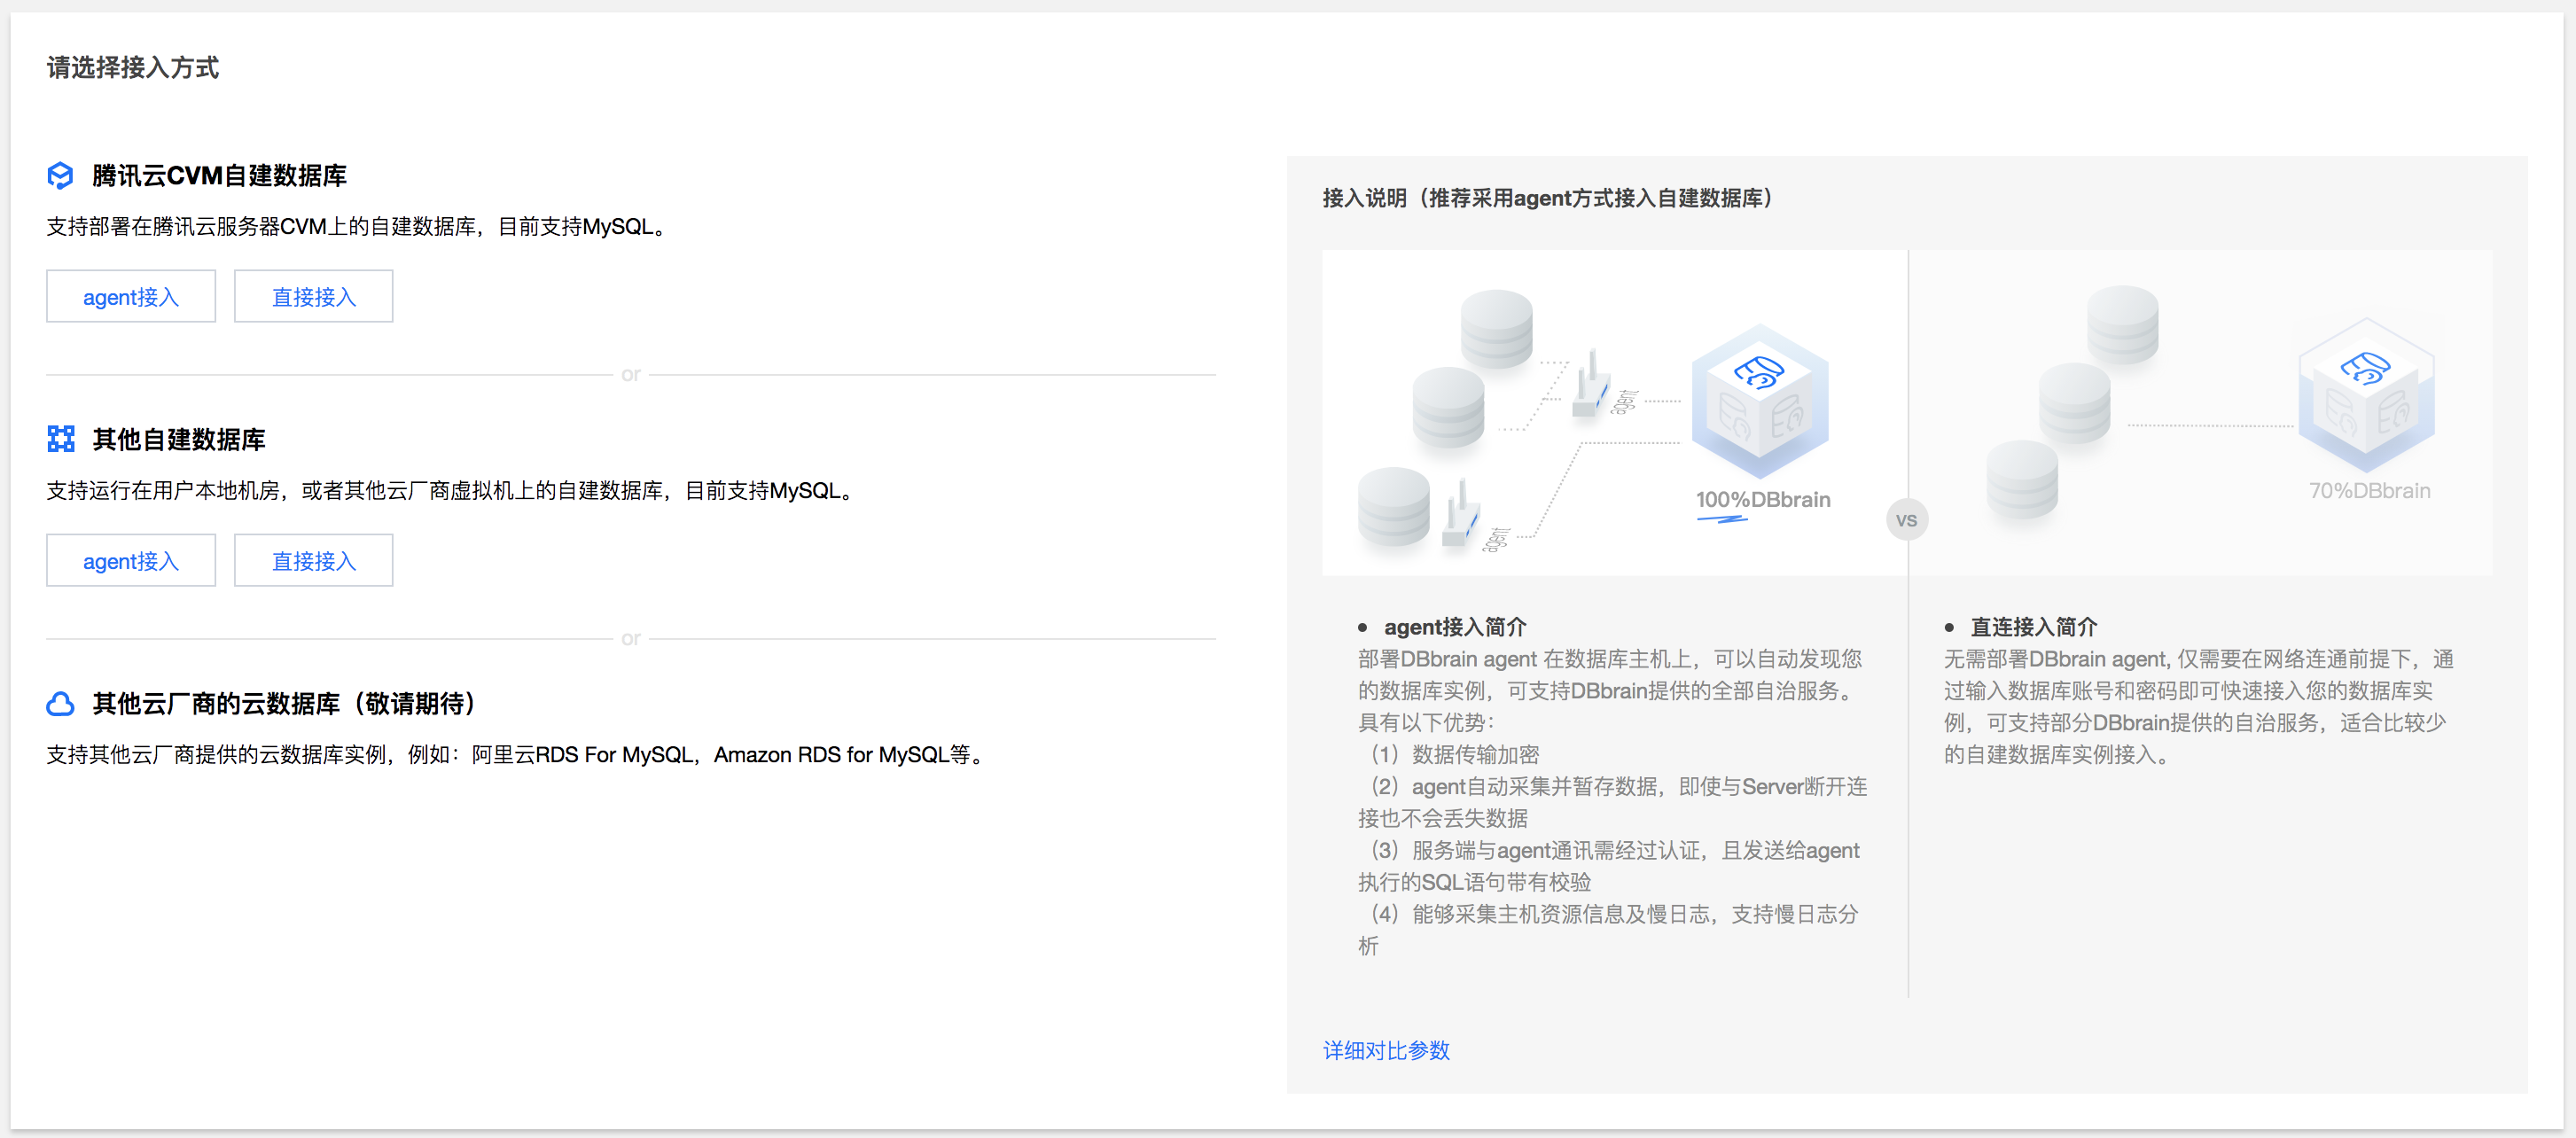Click the 其他自建数据库 heading
This screenshot has width=2576, height=1138.
point(179,440)
